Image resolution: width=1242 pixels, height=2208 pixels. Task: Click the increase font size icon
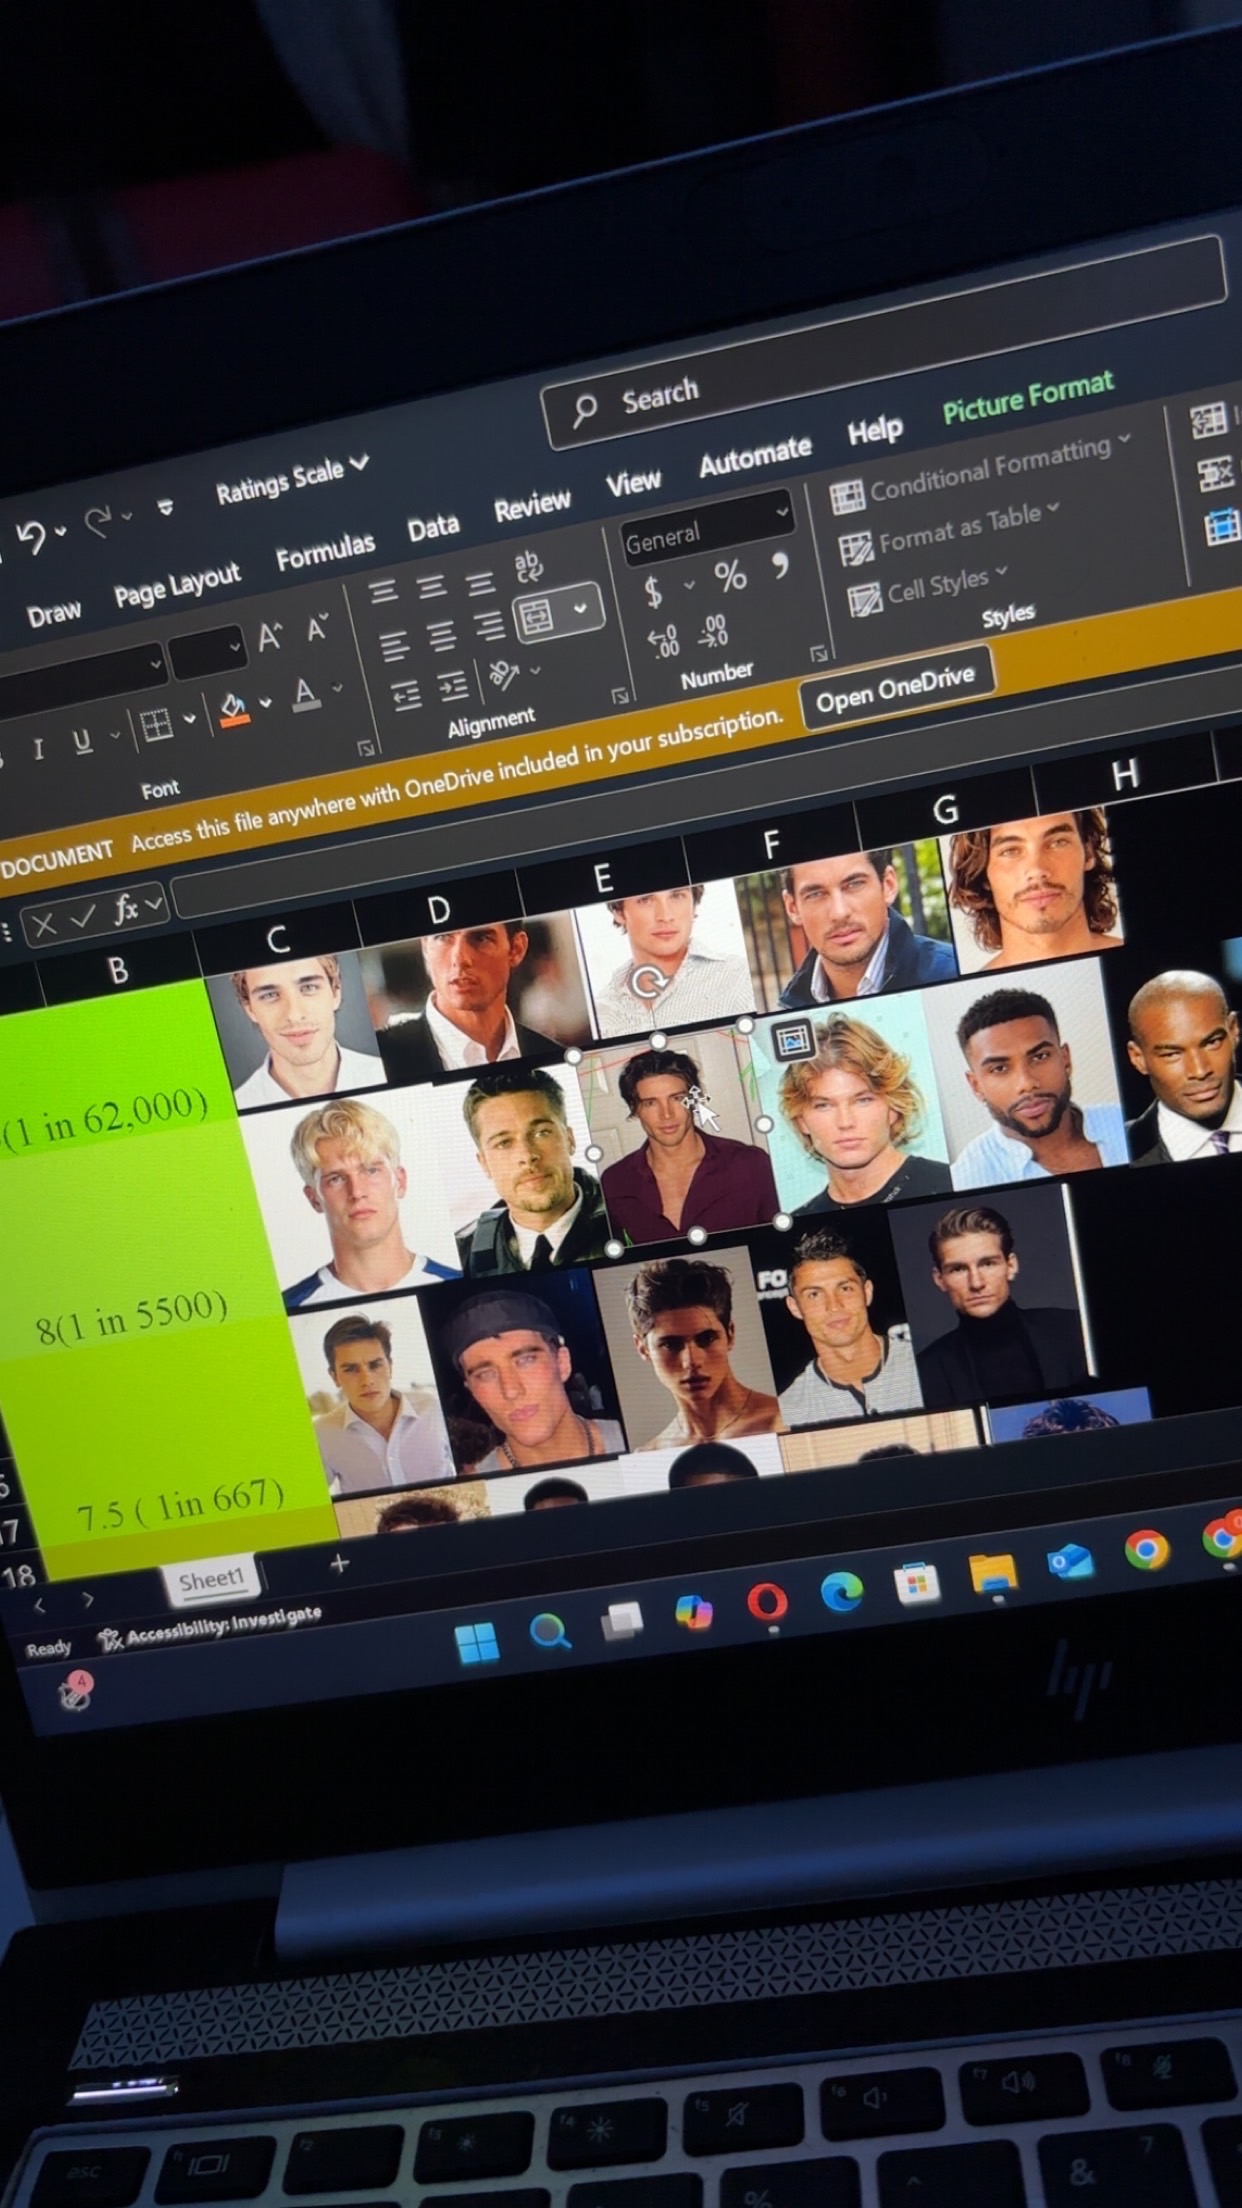(x=270, y=637)
